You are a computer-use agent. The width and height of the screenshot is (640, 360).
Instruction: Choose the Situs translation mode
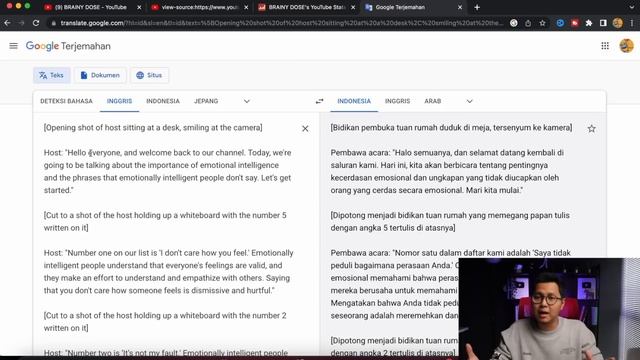coord(149,75)
